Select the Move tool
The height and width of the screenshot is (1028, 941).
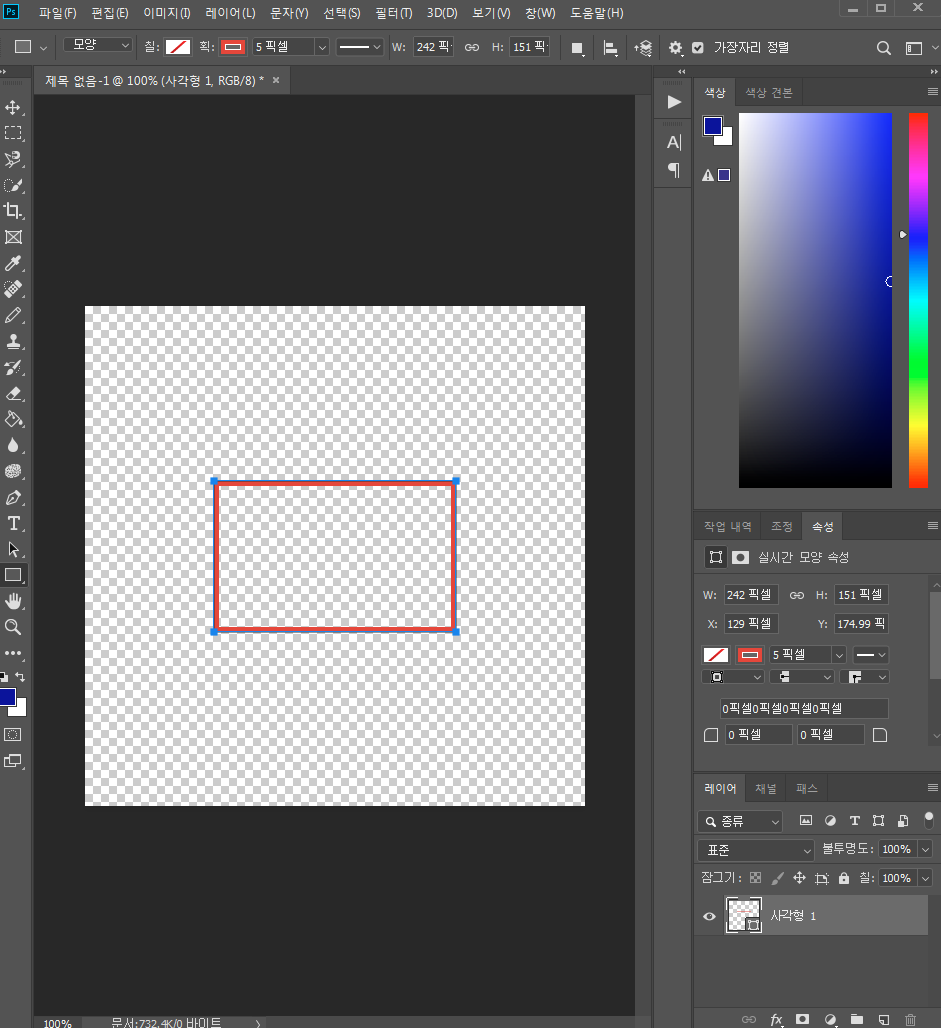13,107
